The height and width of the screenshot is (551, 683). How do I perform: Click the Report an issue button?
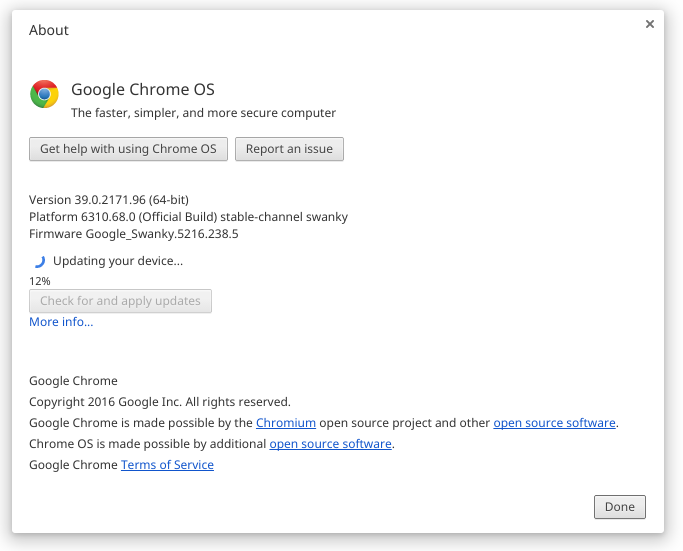tap(289, 149)
